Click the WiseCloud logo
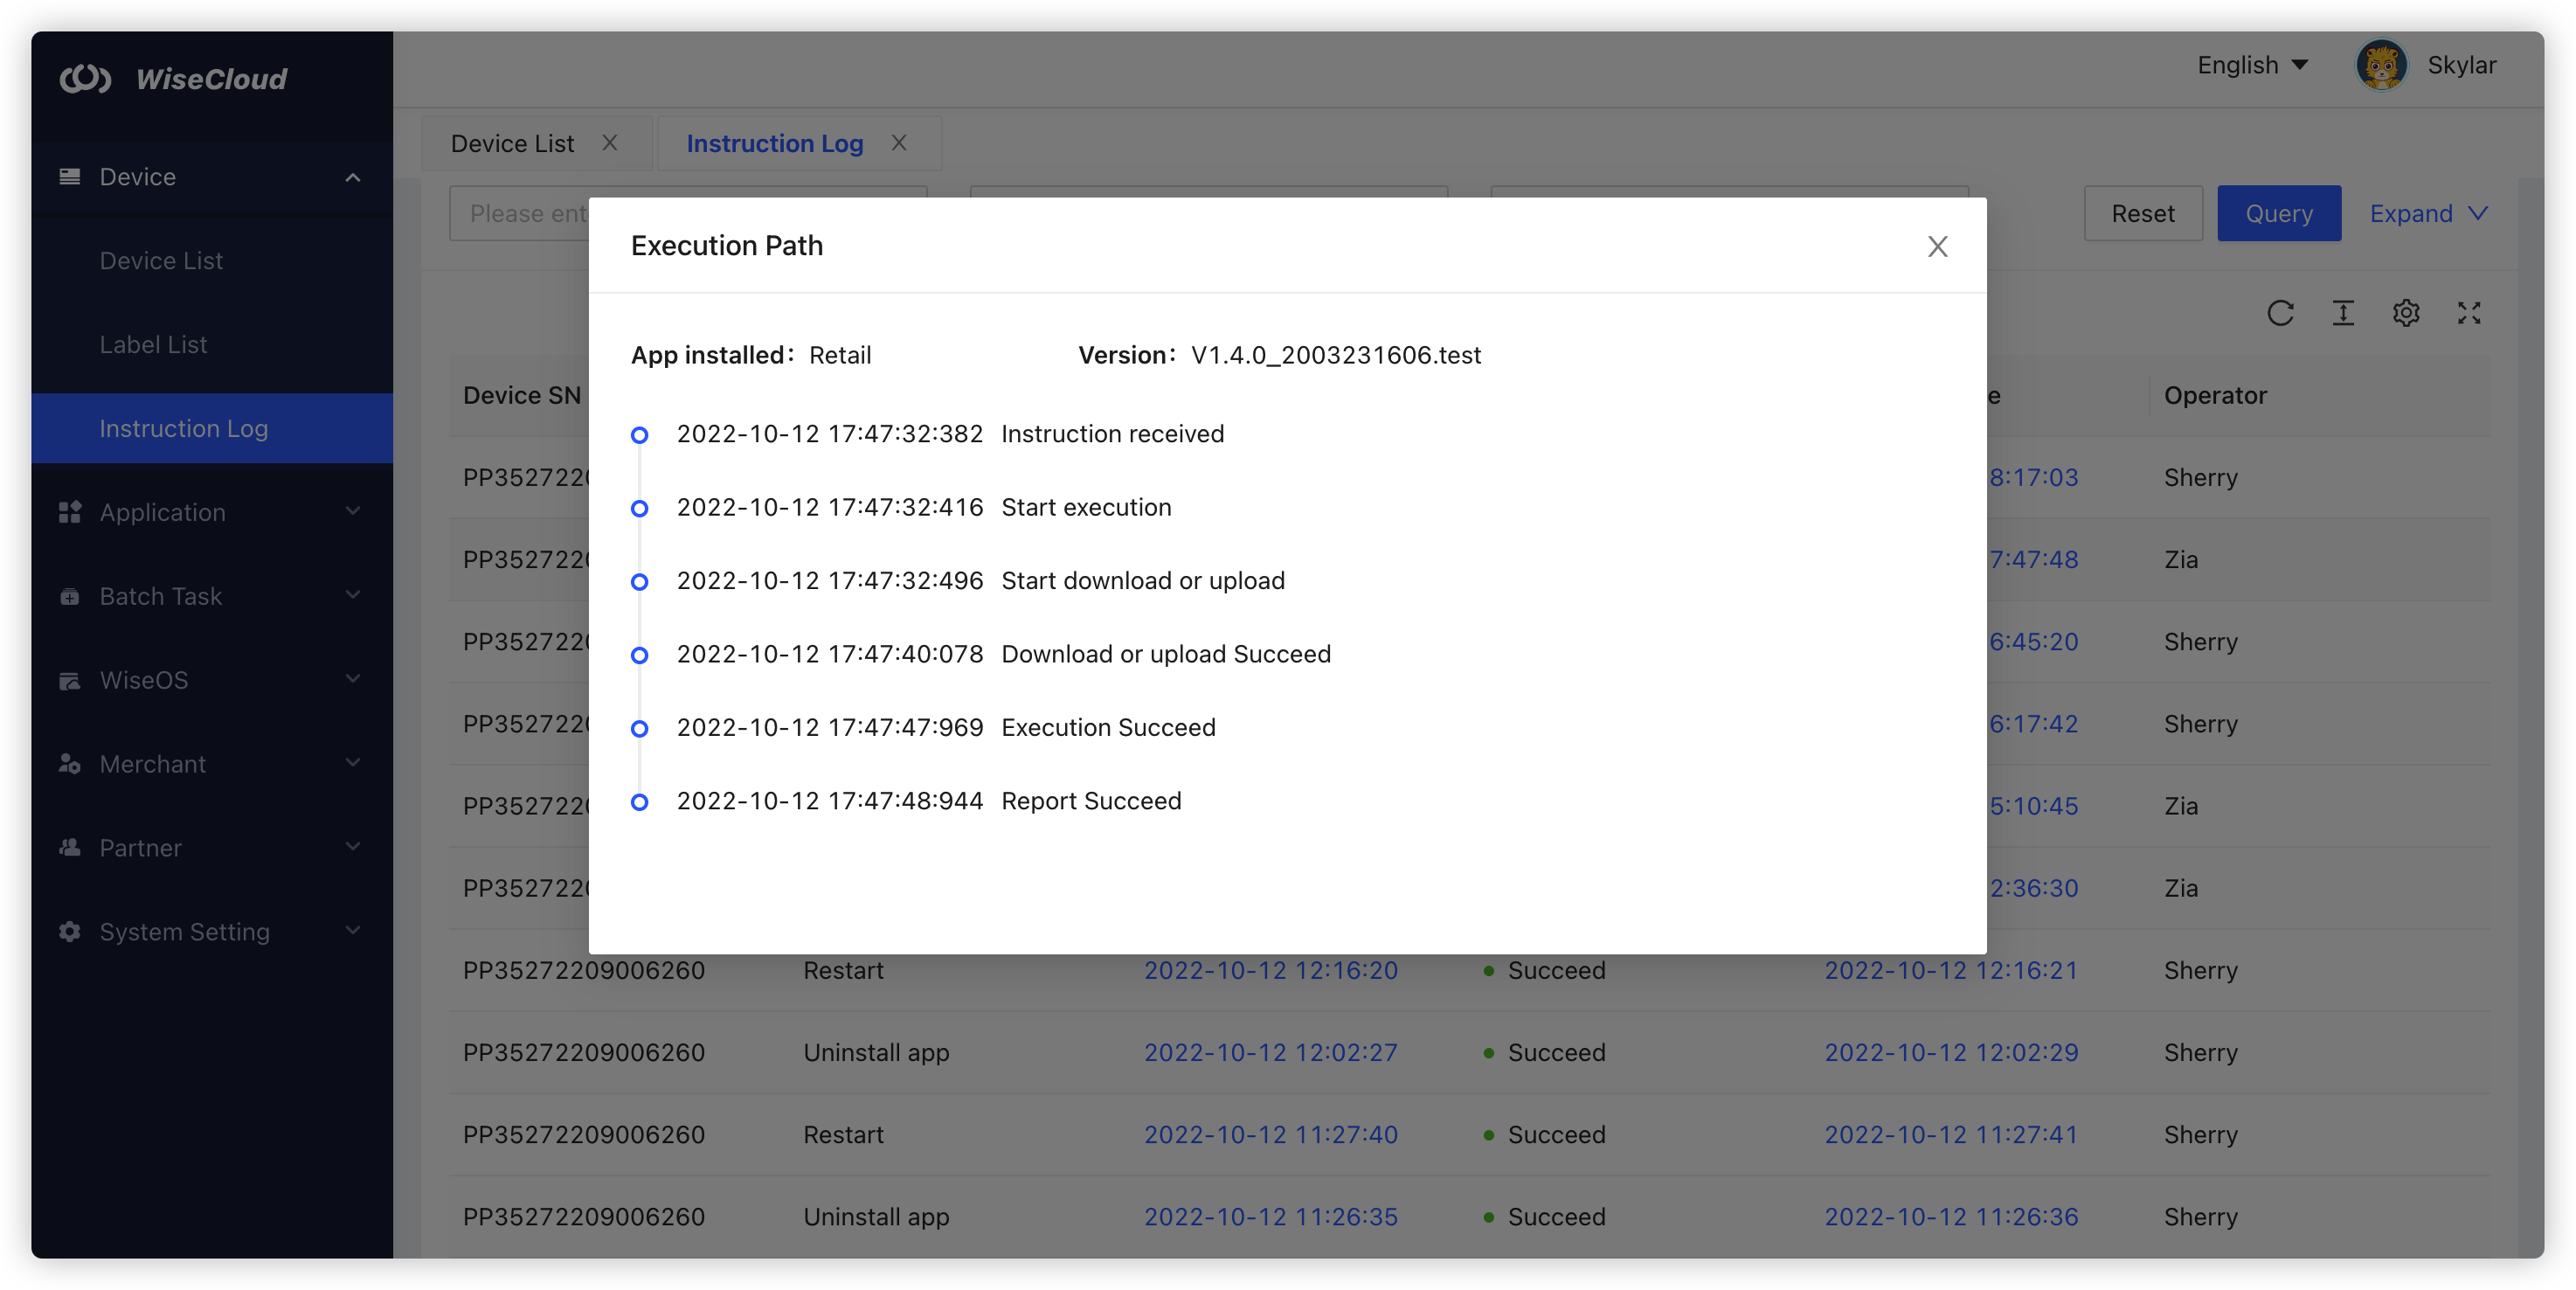This screenshot has width=2576, height=1290. [174, 79]
